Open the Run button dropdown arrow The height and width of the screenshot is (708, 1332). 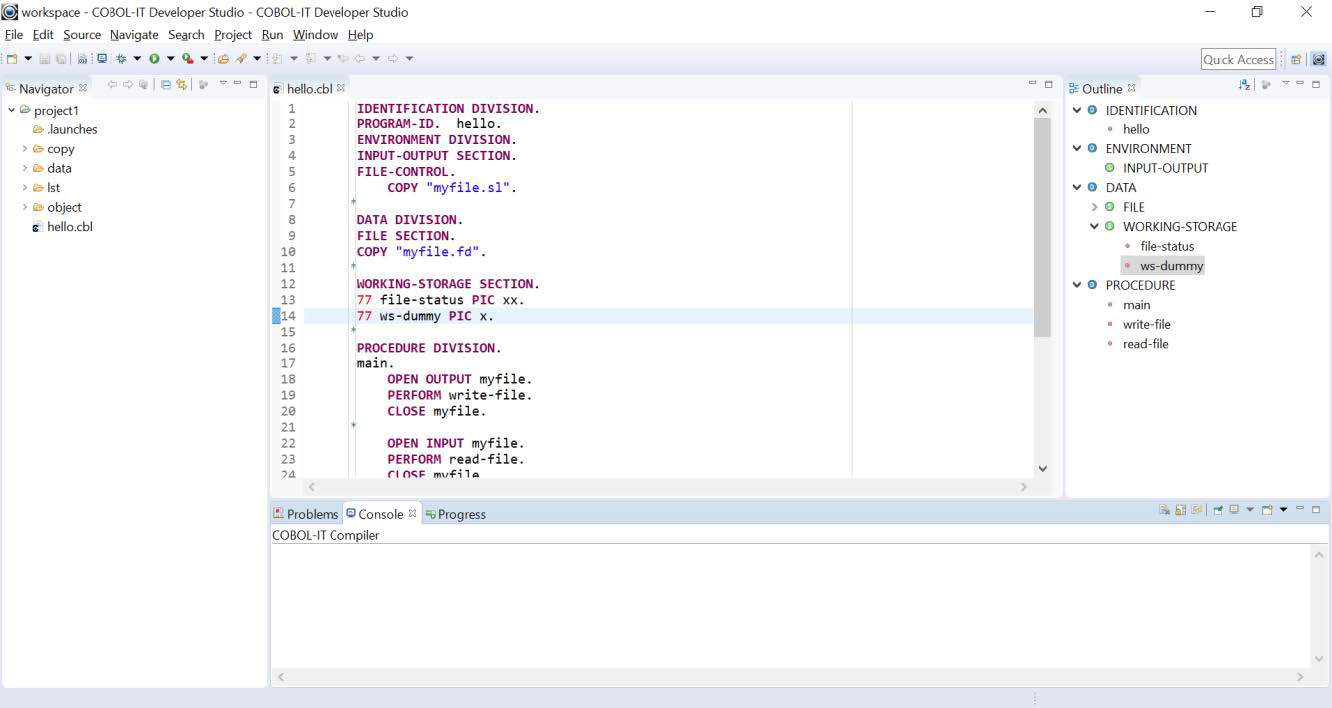click(x=170, y=57)
